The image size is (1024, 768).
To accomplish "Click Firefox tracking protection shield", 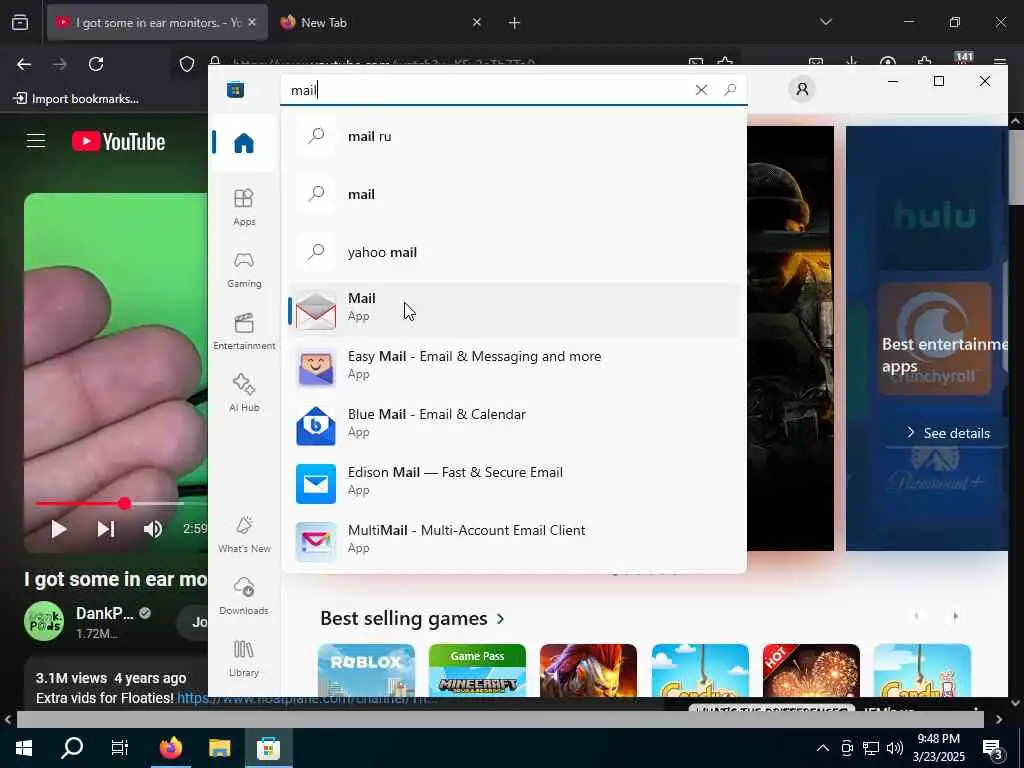I will point(187,64).
